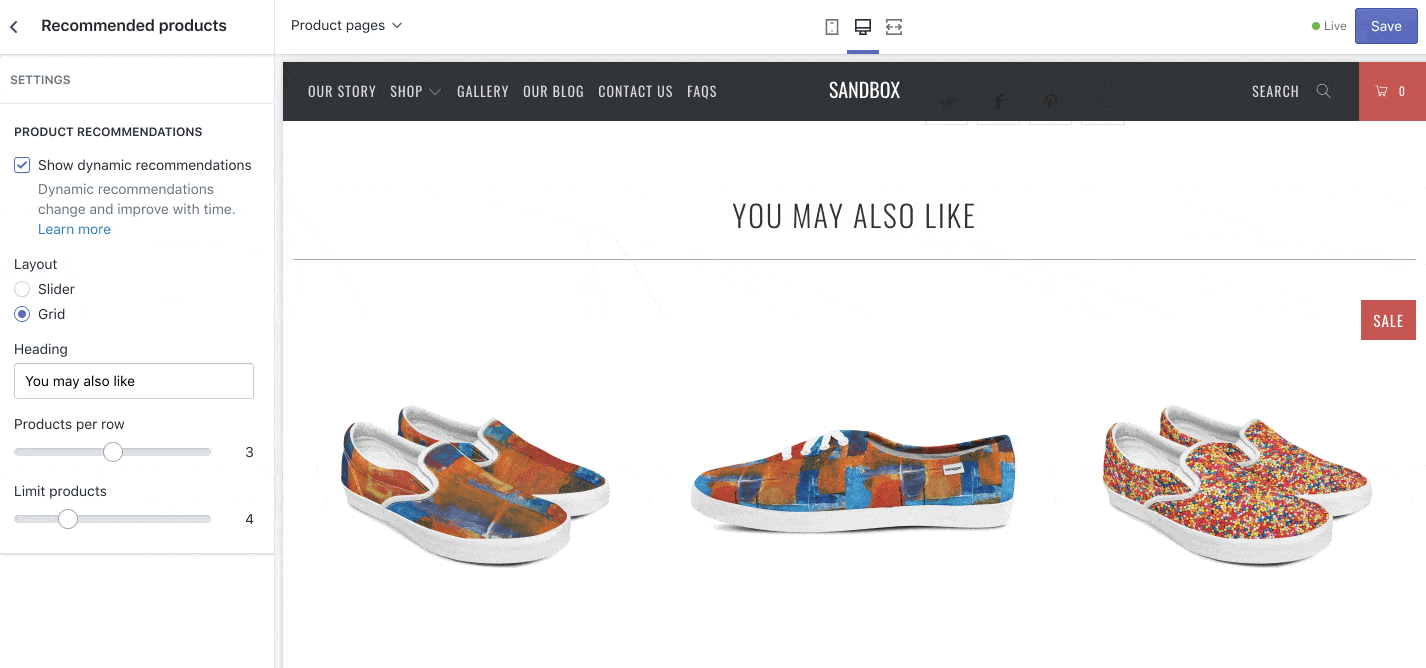Open the Our Story page
The width and height of the screenshot is (1426, 668).
pyautogui.click(x=342, y=91)
